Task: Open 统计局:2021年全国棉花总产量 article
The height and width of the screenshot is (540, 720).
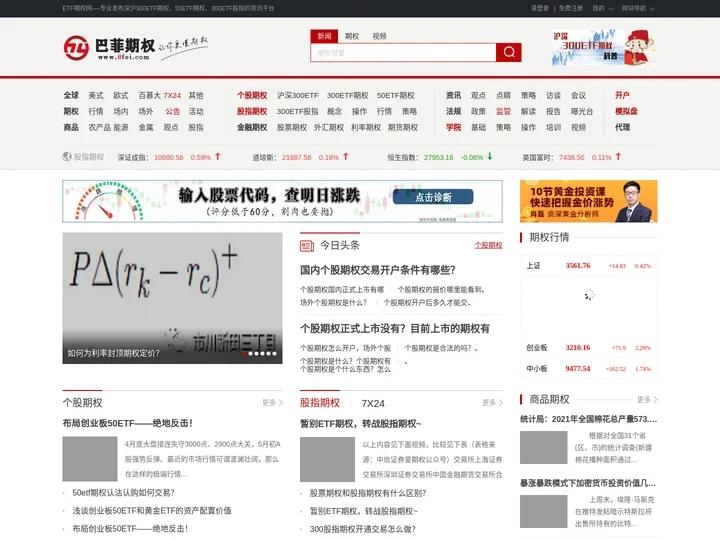Action: click(x=589, y=419)
